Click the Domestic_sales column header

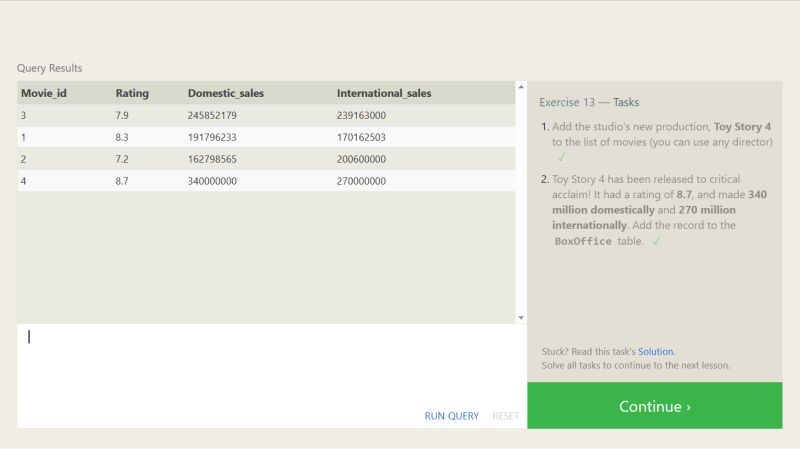226,93
